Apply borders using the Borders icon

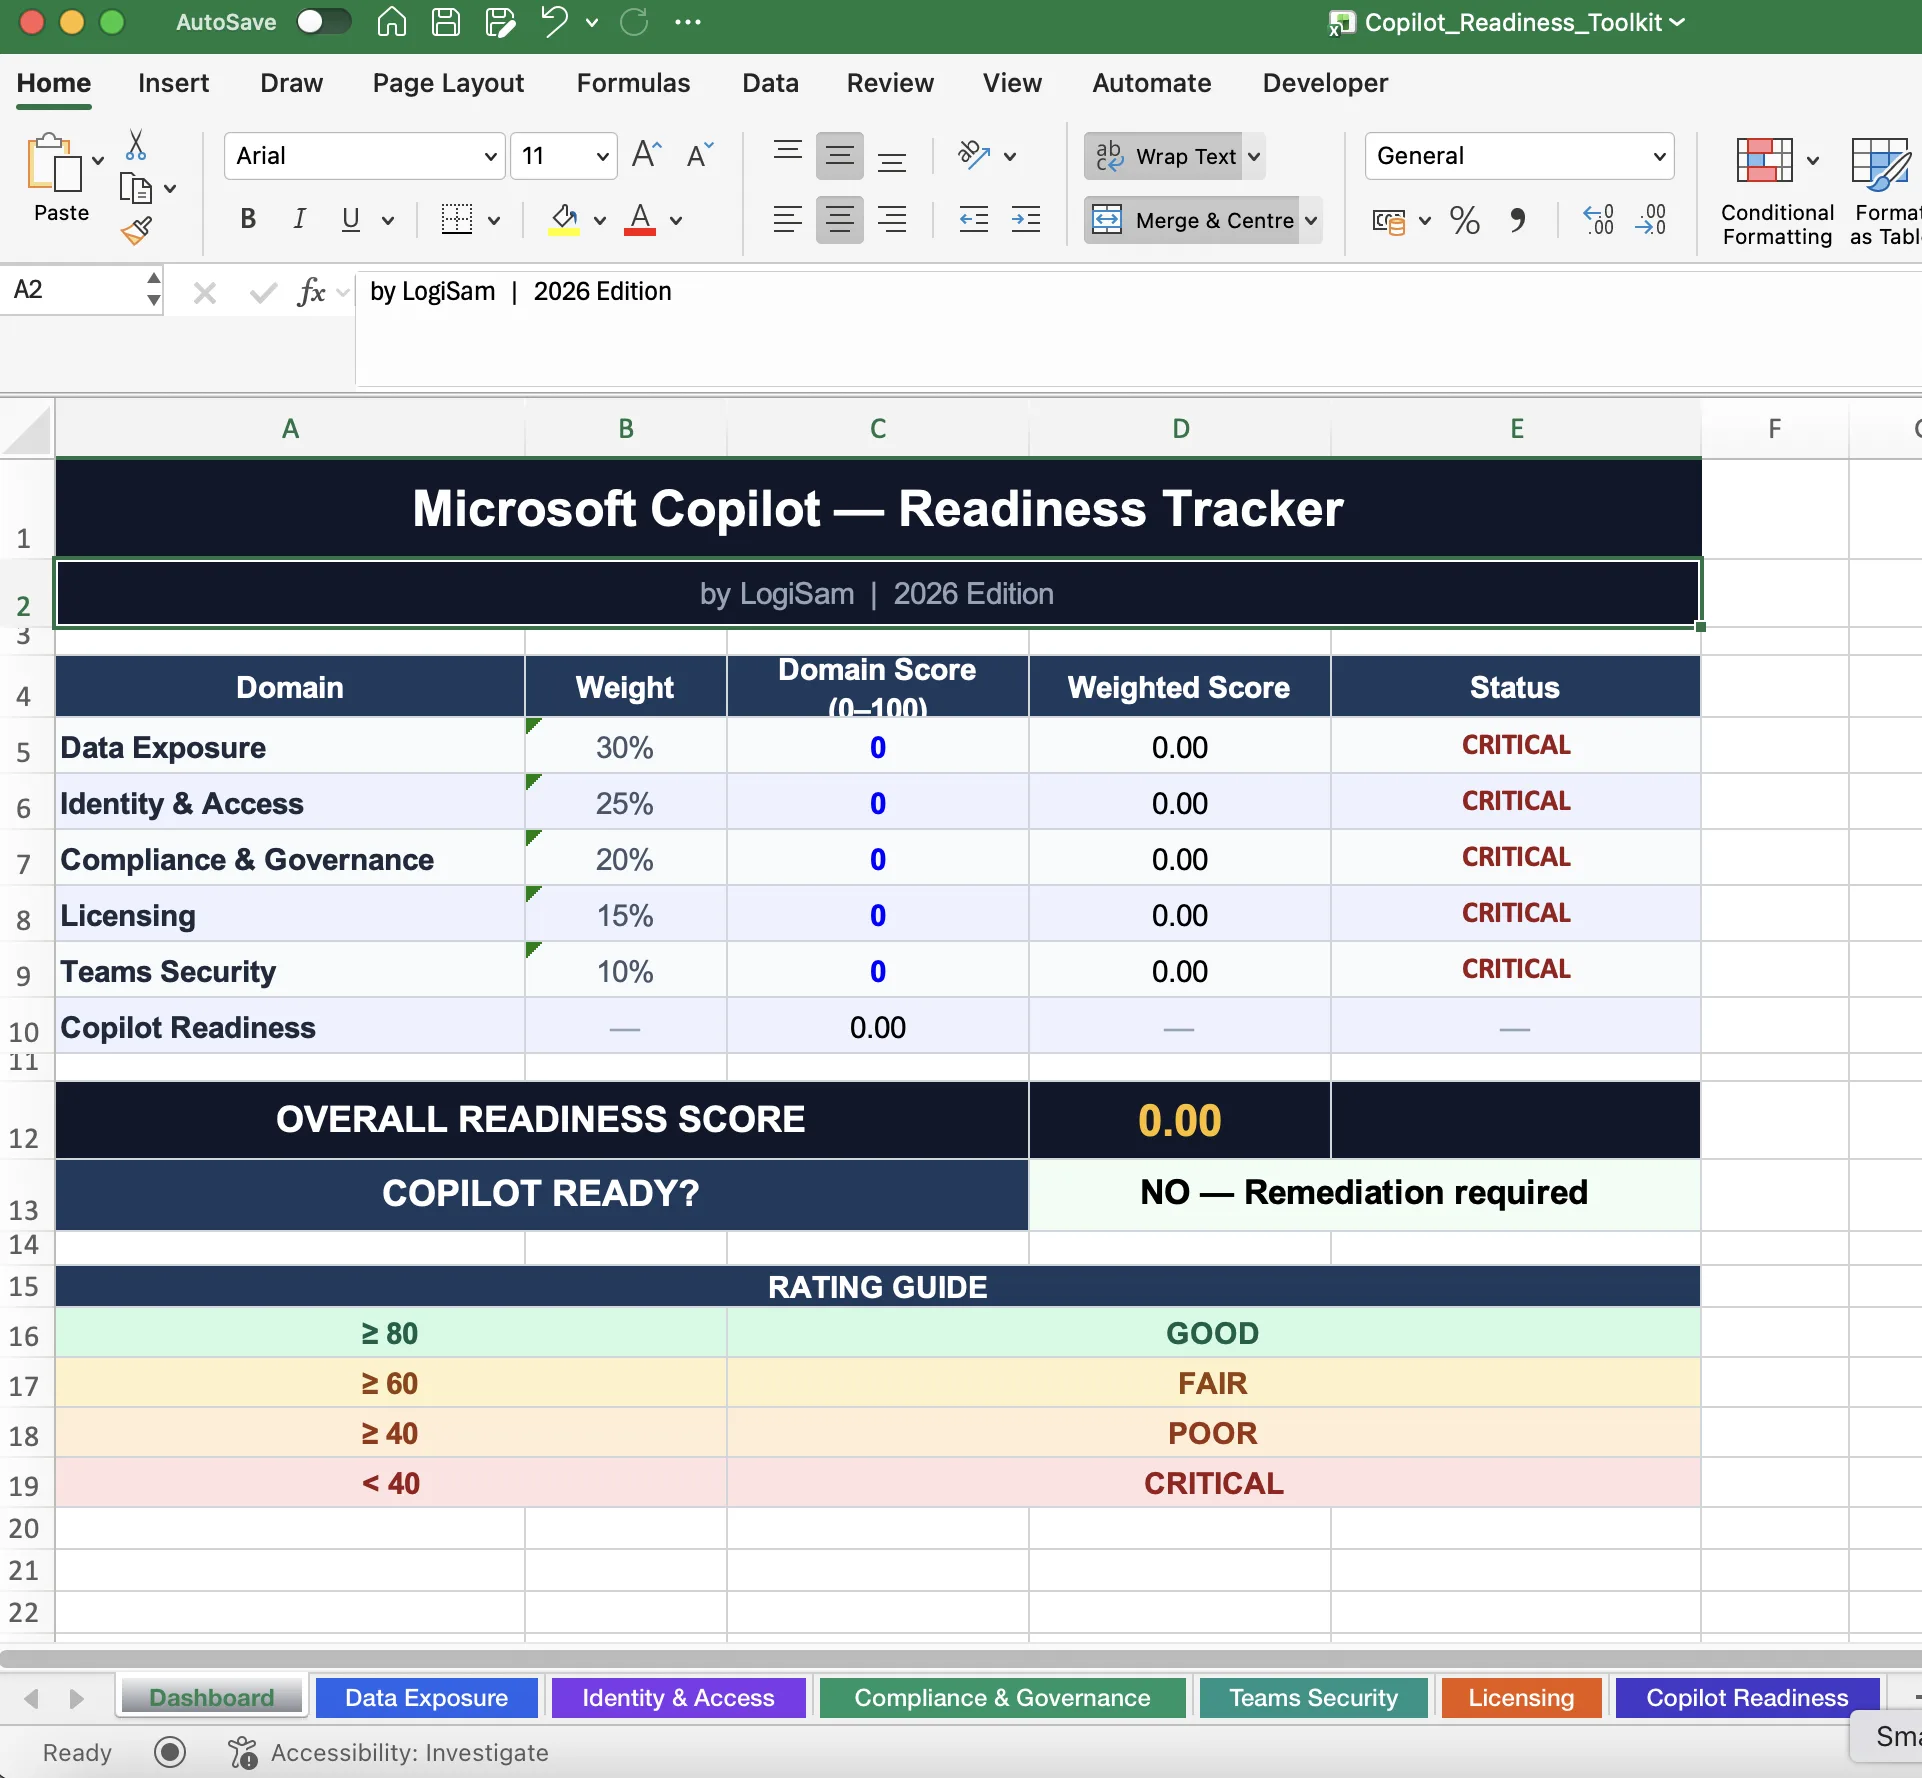click(x=457, y=219)
